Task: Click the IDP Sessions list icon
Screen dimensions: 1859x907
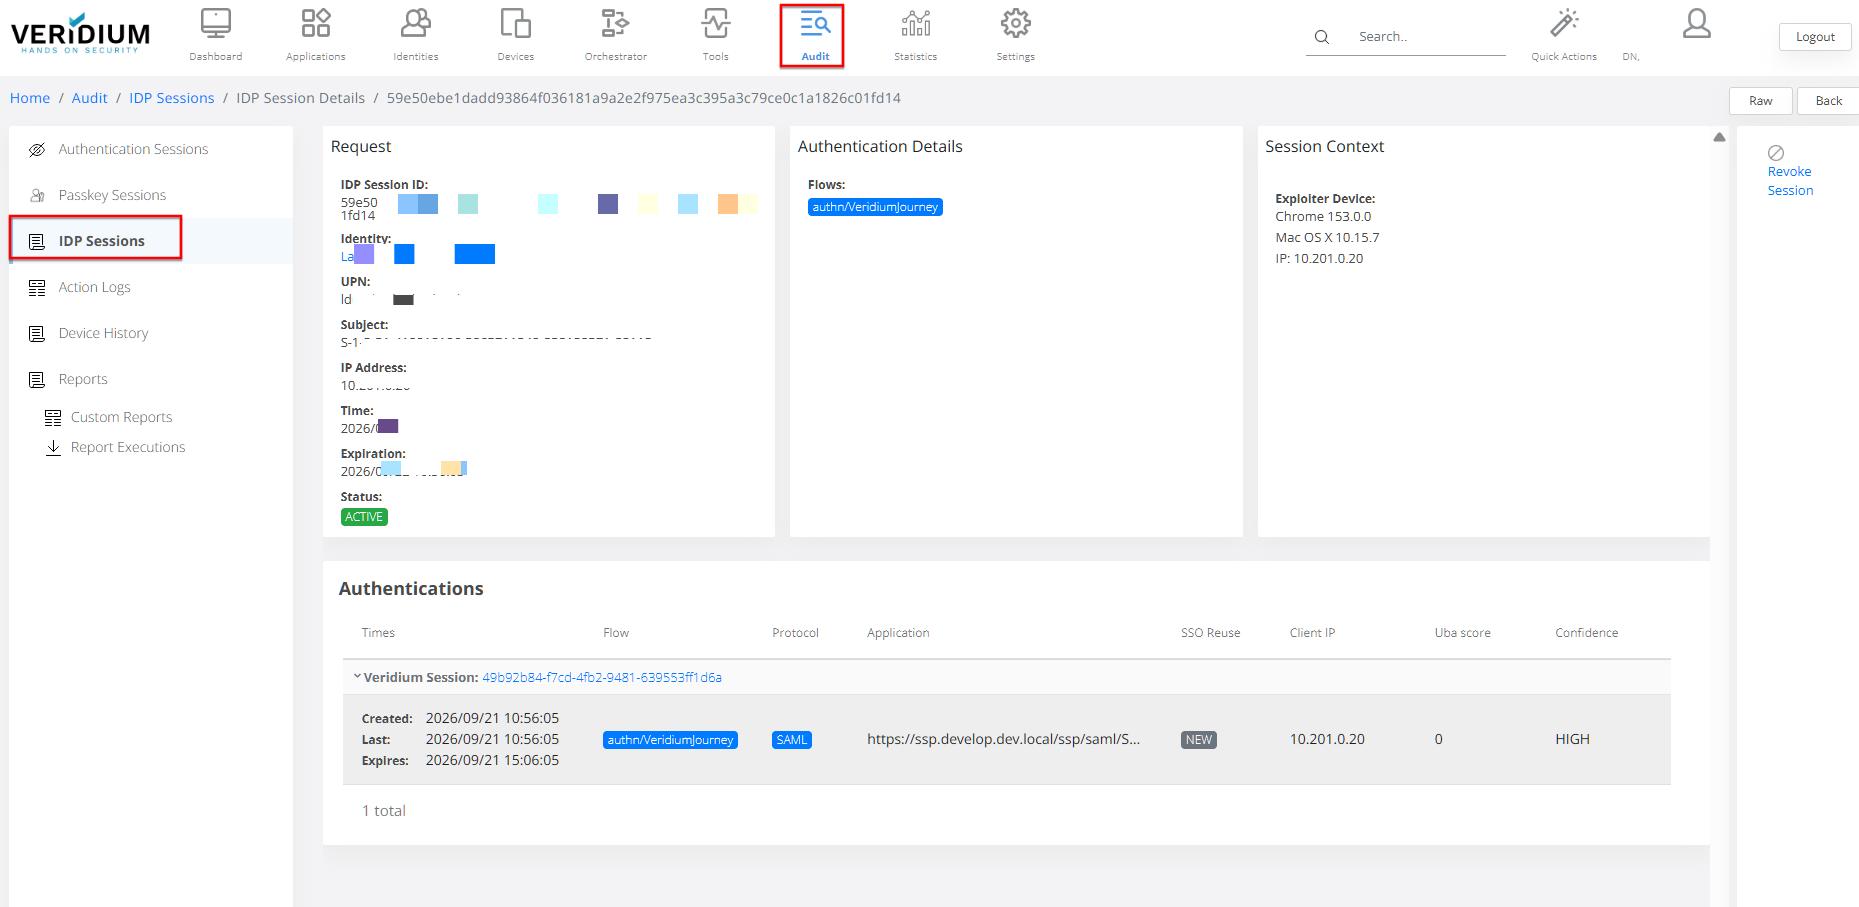Action: [x=37, y=242]
